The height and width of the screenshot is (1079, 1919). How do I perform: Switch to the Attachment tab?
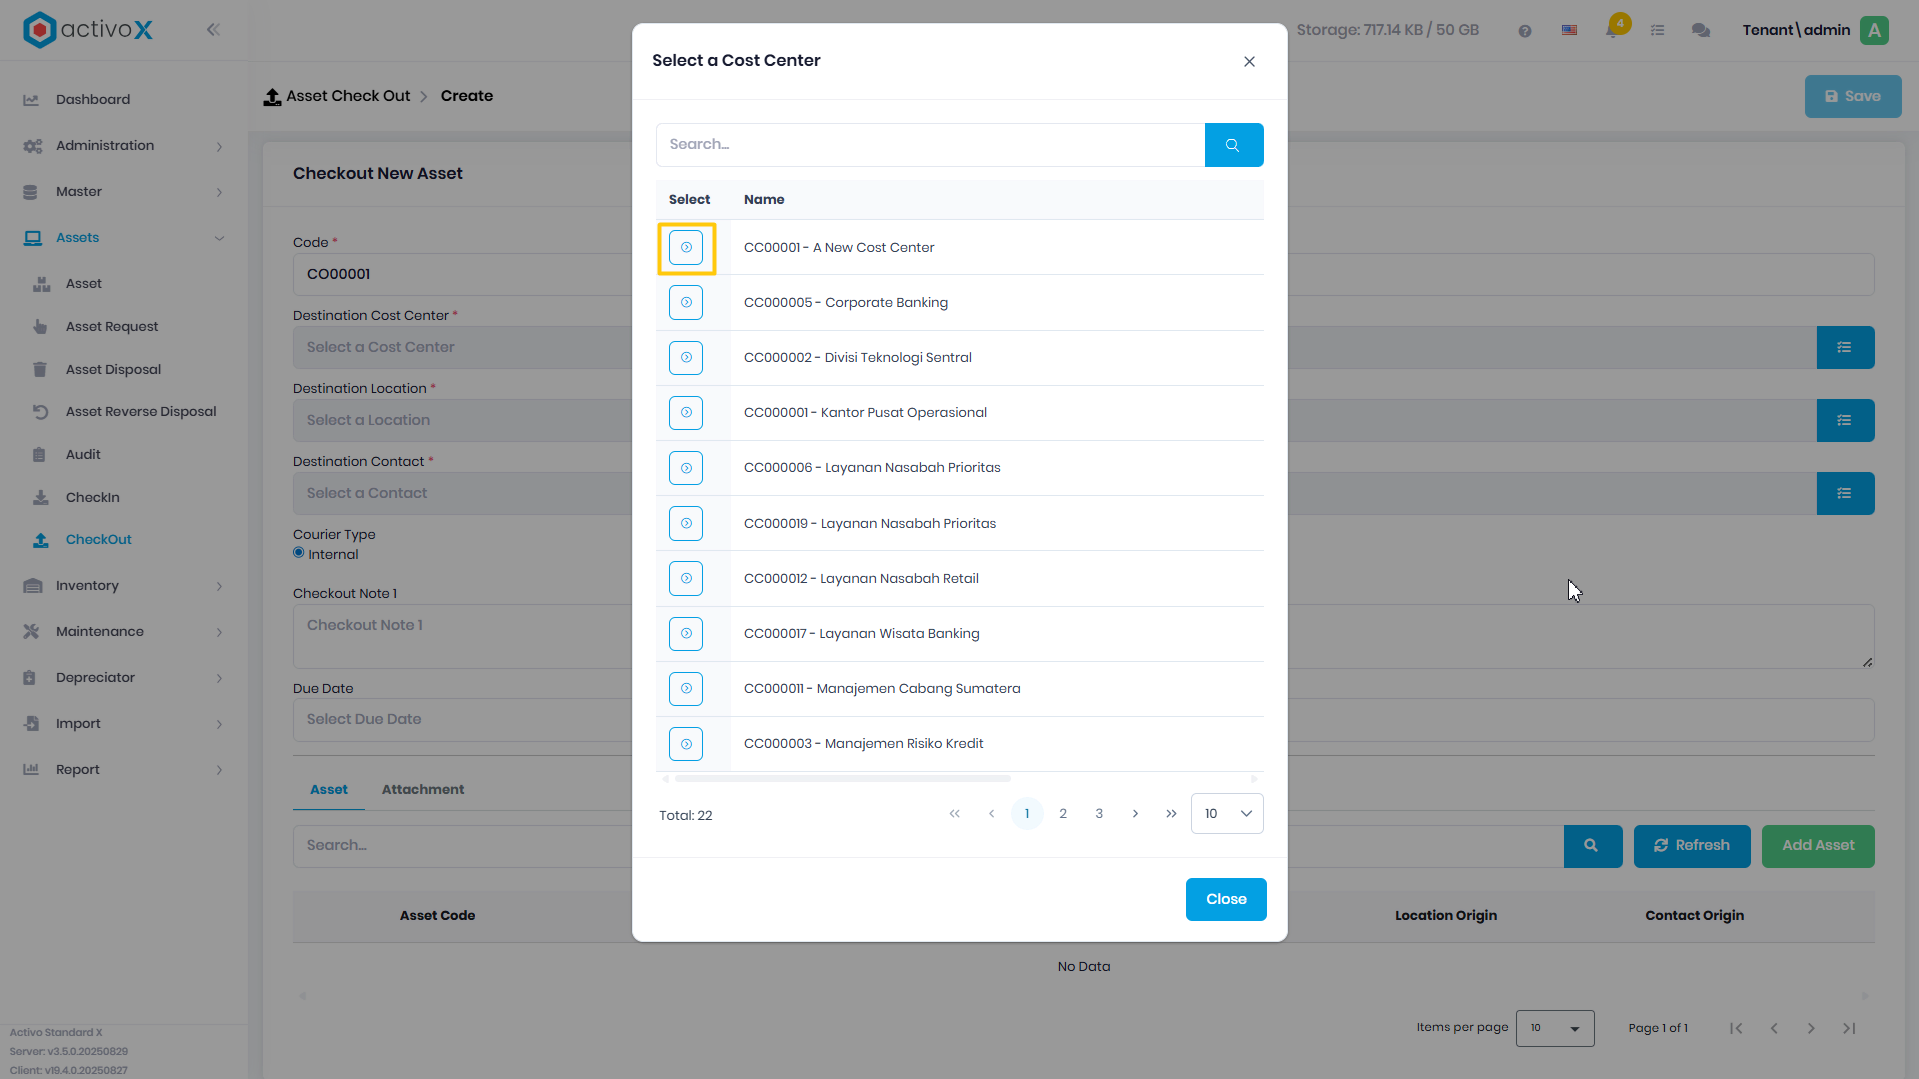coord(423,790)
